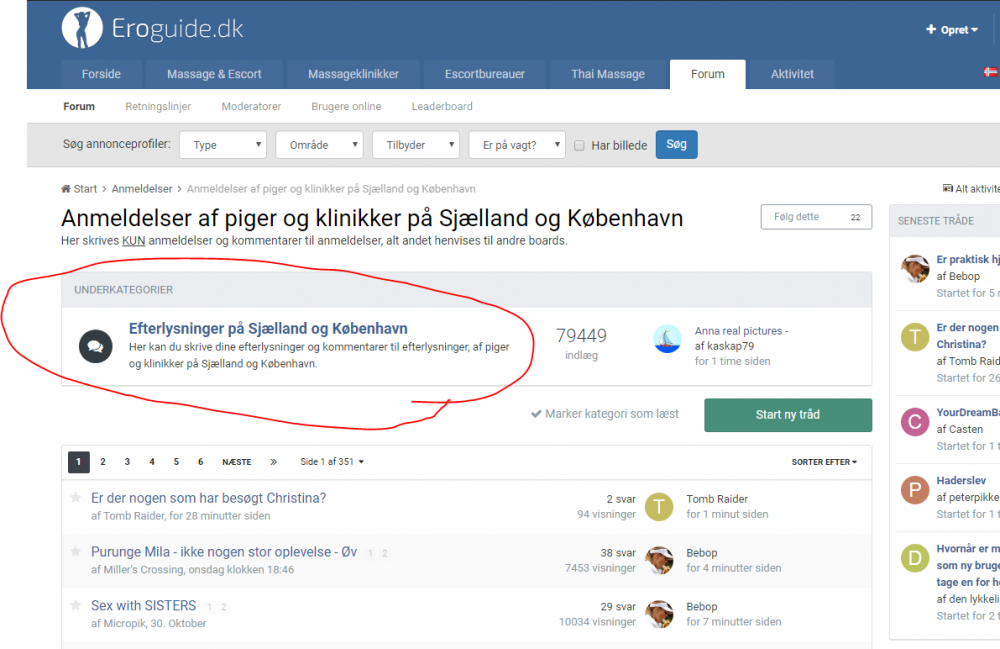Viewport: 1000px width, 649px height.
Task: Click Bebop avatar on Sex with SISTERS row
Action: 659,614
